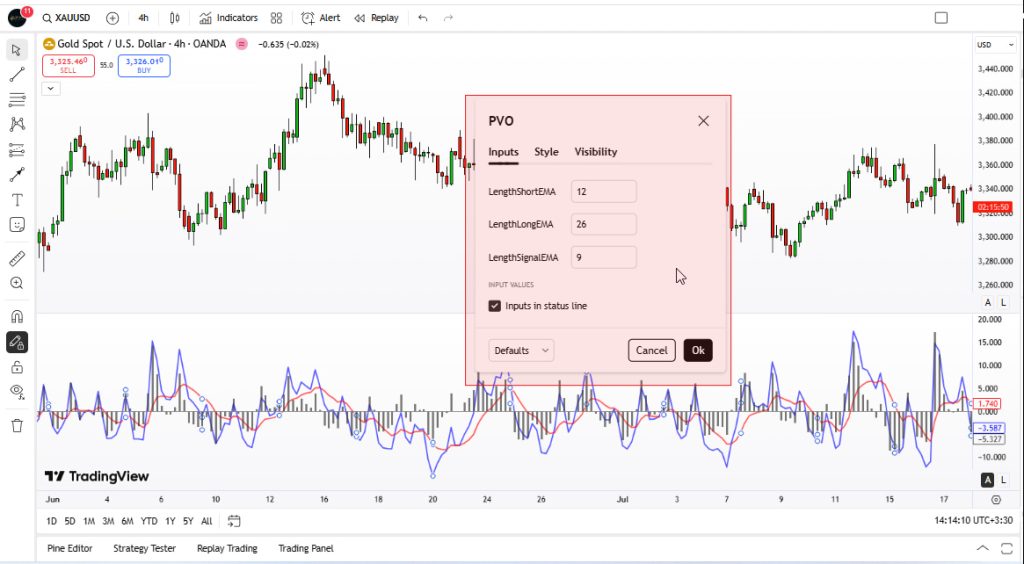Activate the zoom in tool

(x=17, y=283)
